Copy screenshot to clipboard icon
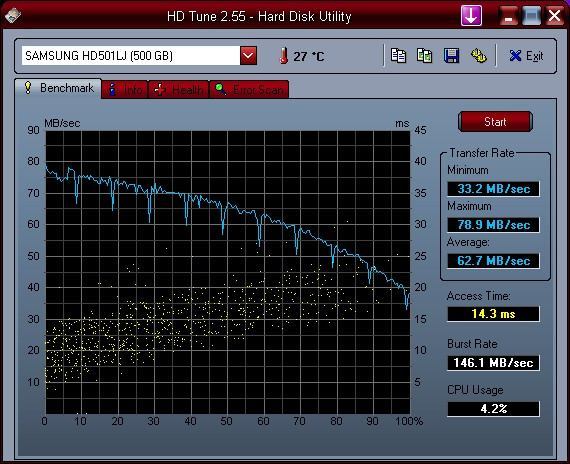570x464 pixels. pyautogui.click(x=424, y=56)
